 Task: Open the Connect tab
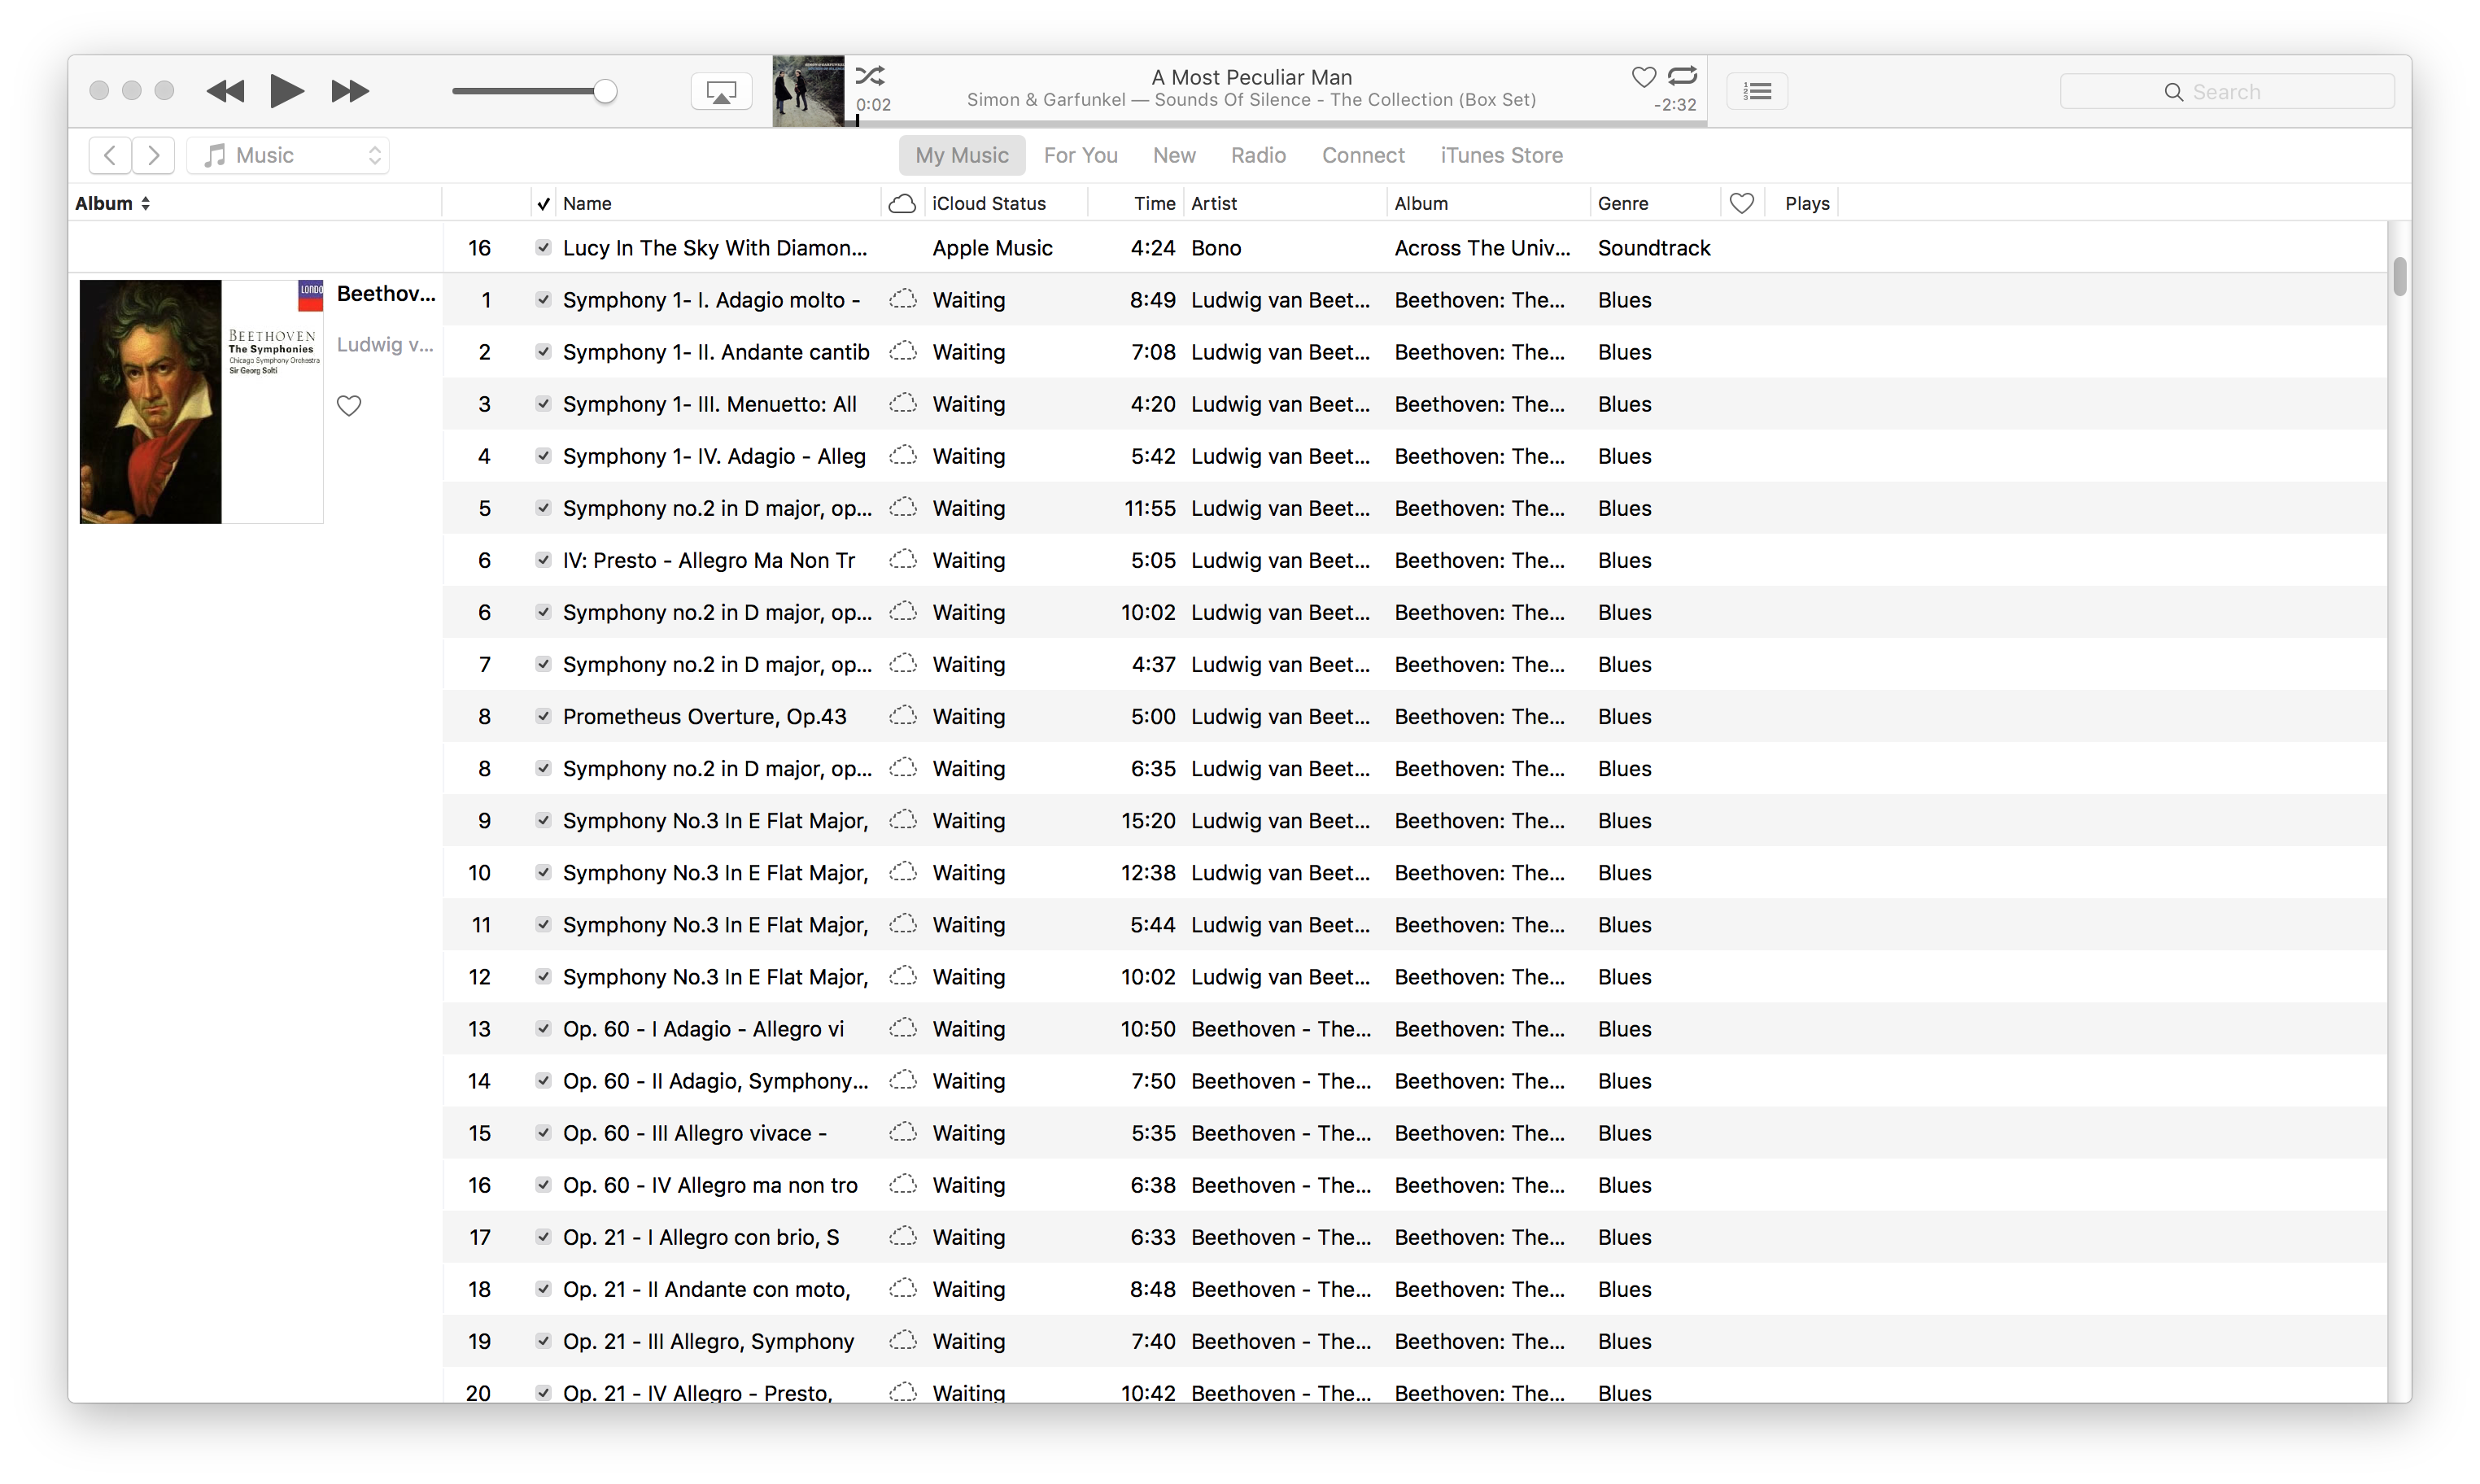click(x=1363, y=155)
